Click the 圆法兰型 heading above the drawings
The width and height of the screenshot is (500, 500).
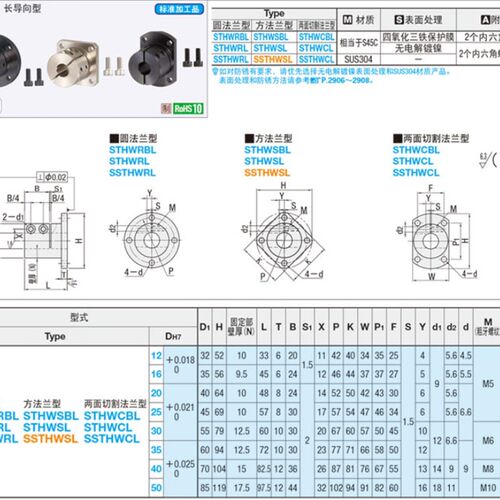coord(133,138)
